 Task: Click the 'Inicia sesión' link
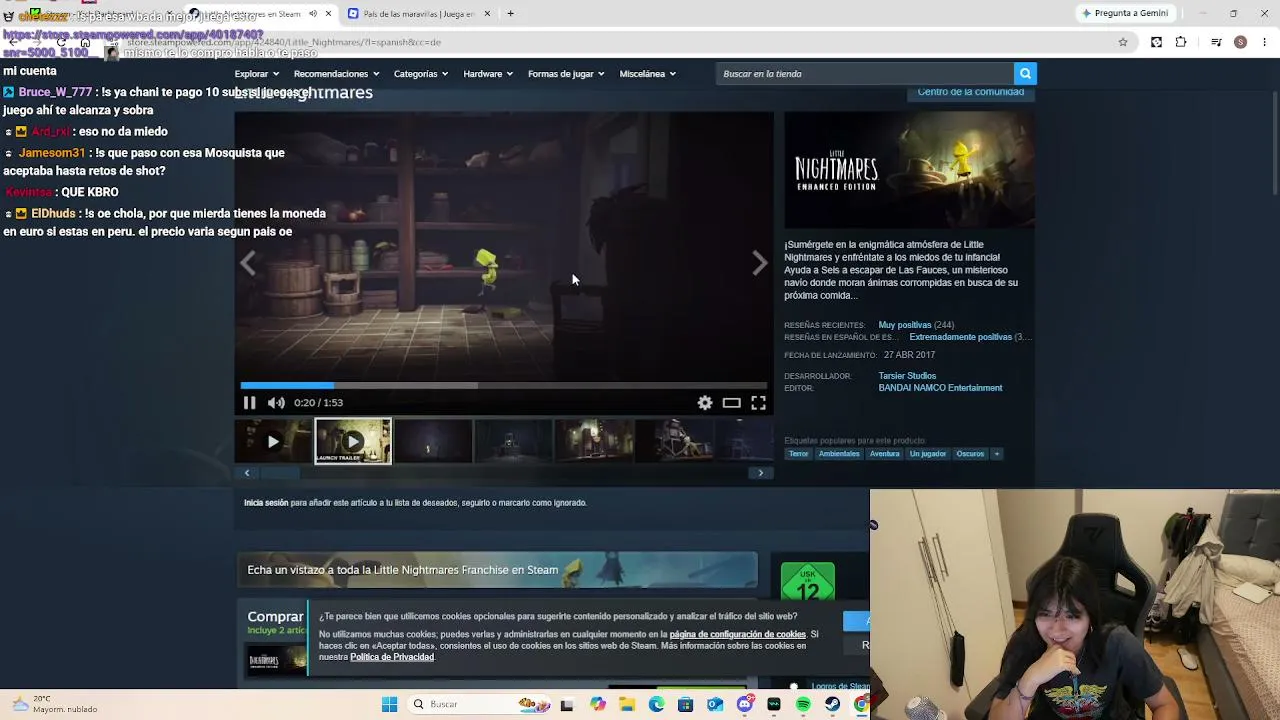266,503
